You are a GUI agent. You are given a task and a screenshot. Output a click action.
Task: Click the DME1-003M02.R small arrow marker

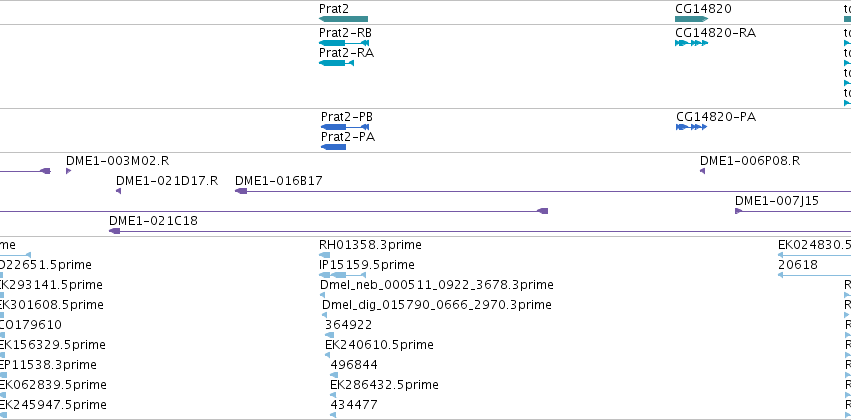(x=68, y=171)
